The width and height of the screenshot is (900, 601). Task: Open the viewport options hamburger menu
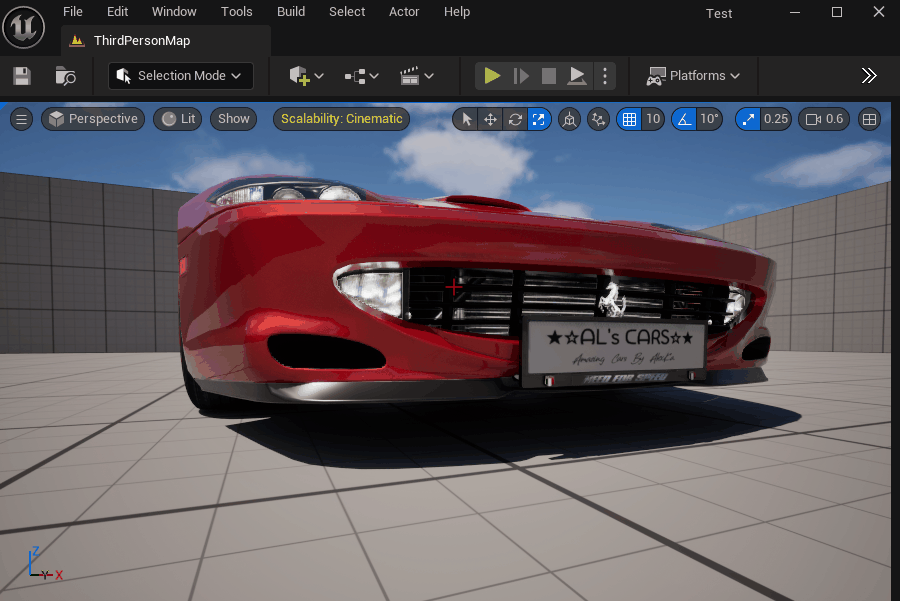21,119
